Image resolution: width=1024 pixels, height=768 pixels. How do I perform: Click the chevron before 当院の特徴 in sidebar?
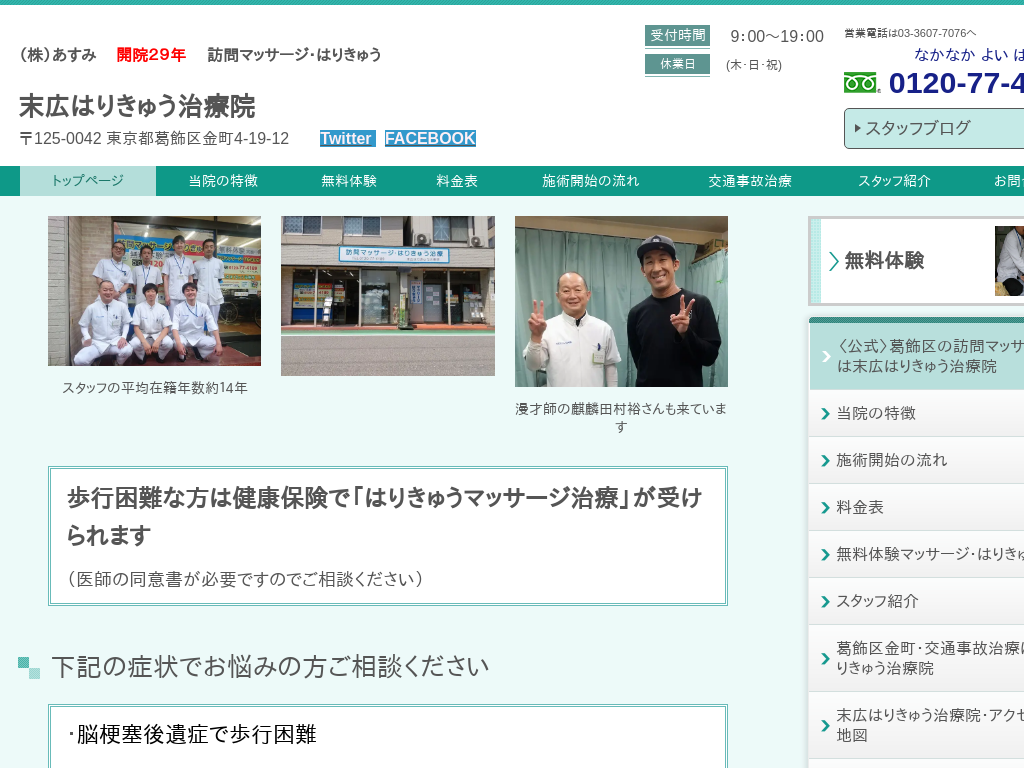click(825, 414)
